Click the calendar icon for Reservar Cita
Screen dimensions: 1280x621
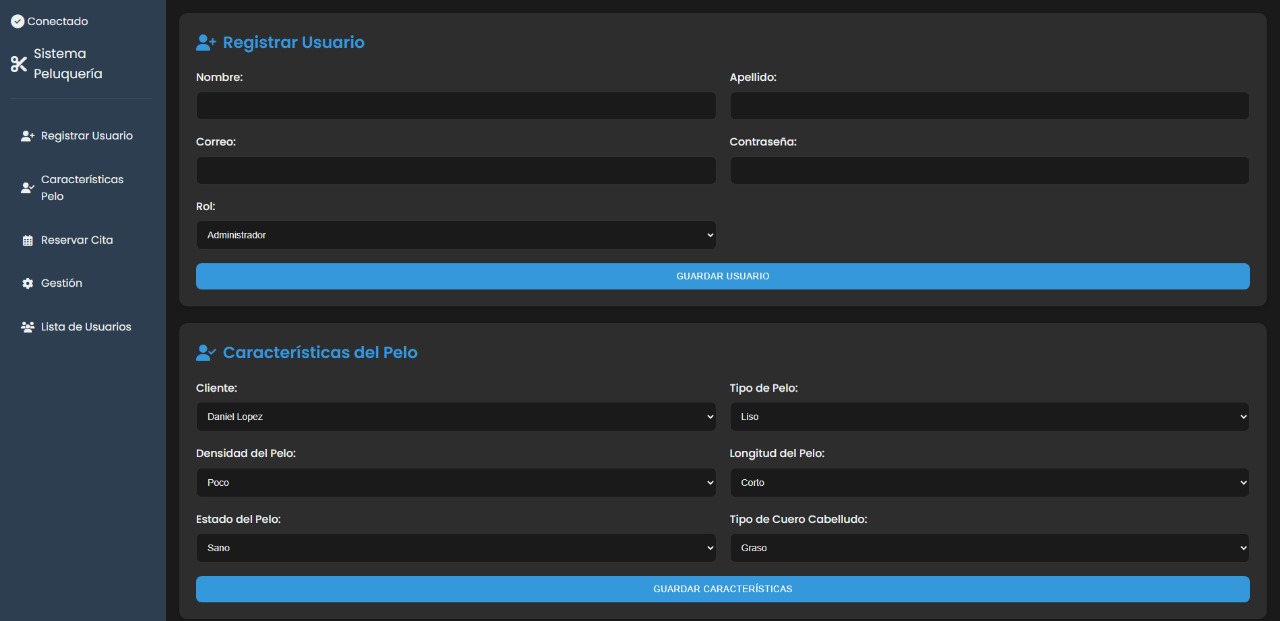pyautogui.click(x=28, y=240)
